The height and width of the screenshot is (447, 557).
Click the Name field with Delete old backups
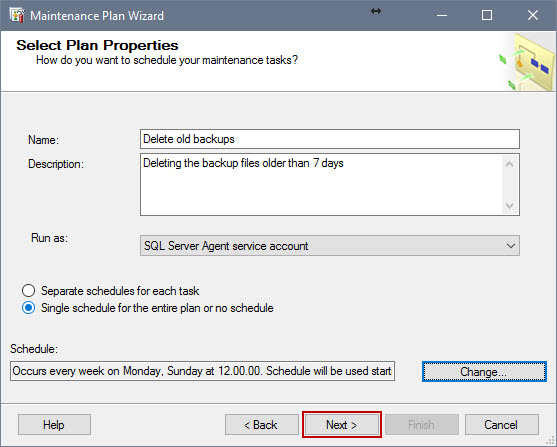[x=330, y=139]
